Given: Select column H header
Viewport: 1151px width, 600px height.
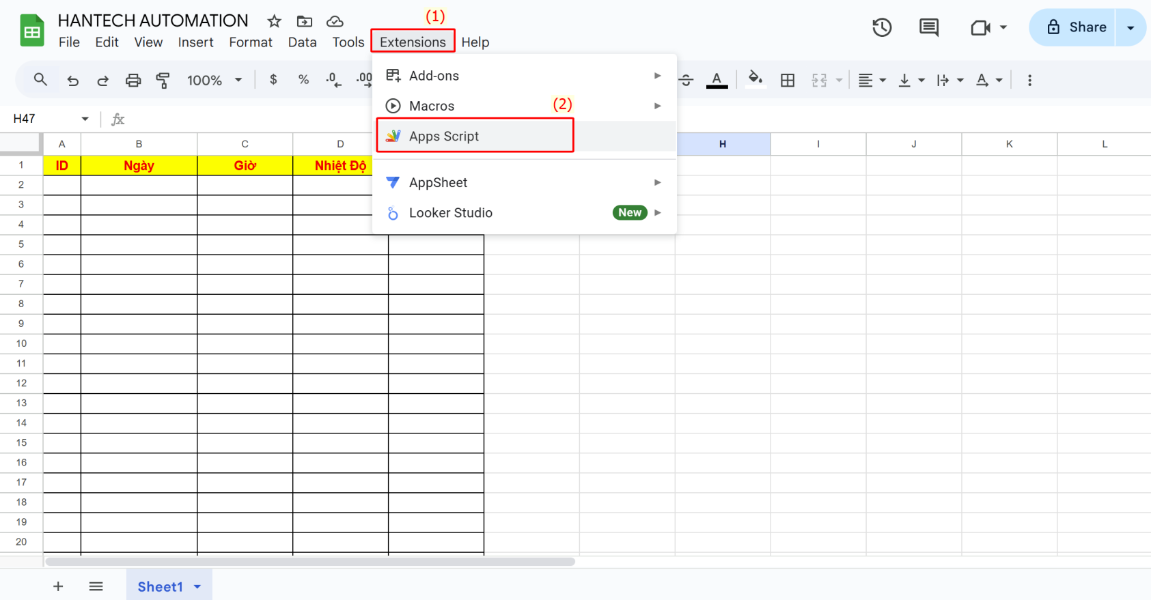Looking at the screenshot, I should [722, 144].
